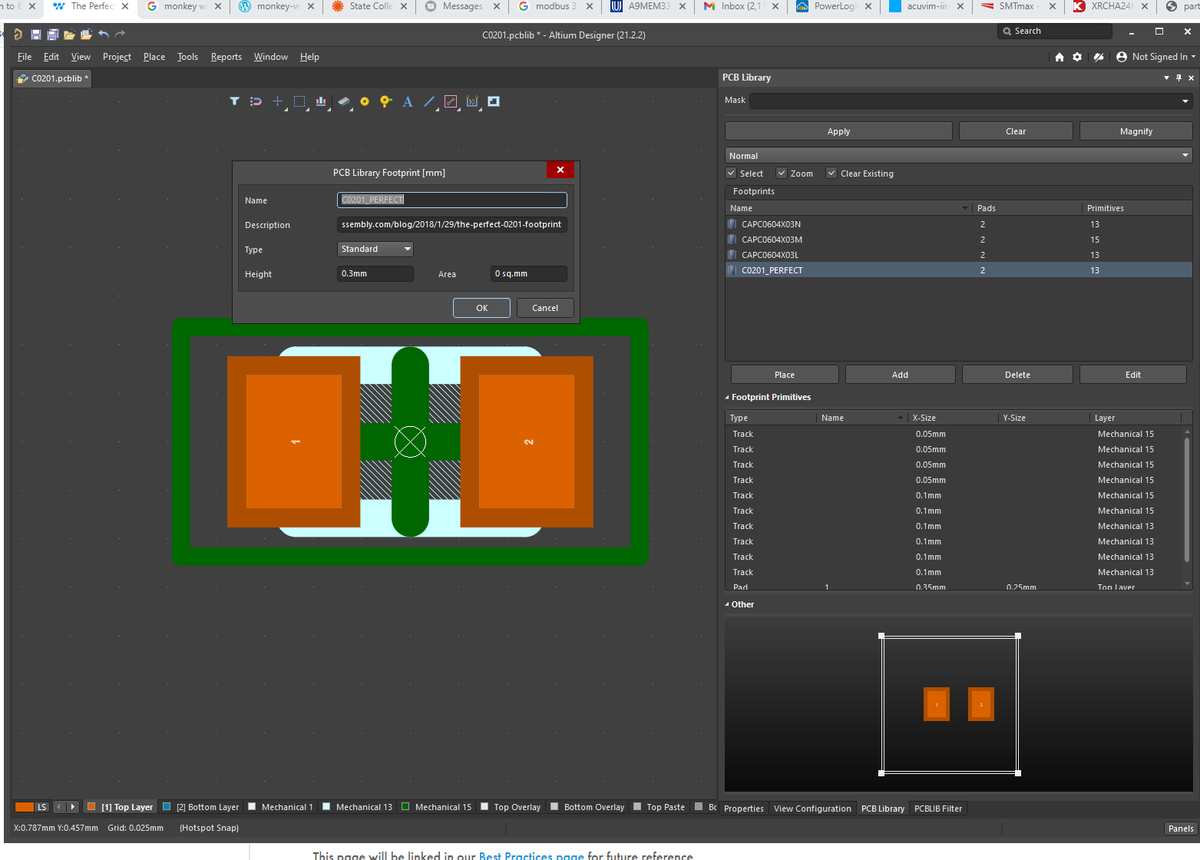Viewport: 1200px width, 860px height.
Task: Open the Reports menu
Action: (x=226, y=57)
